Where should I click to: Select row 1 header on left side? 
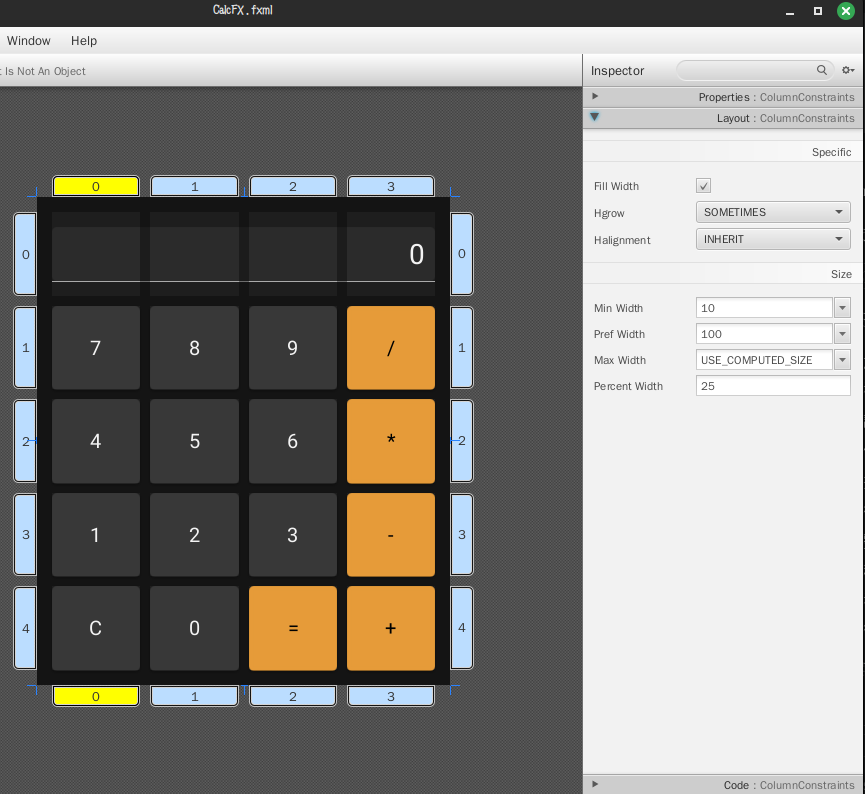click(25, 348)
